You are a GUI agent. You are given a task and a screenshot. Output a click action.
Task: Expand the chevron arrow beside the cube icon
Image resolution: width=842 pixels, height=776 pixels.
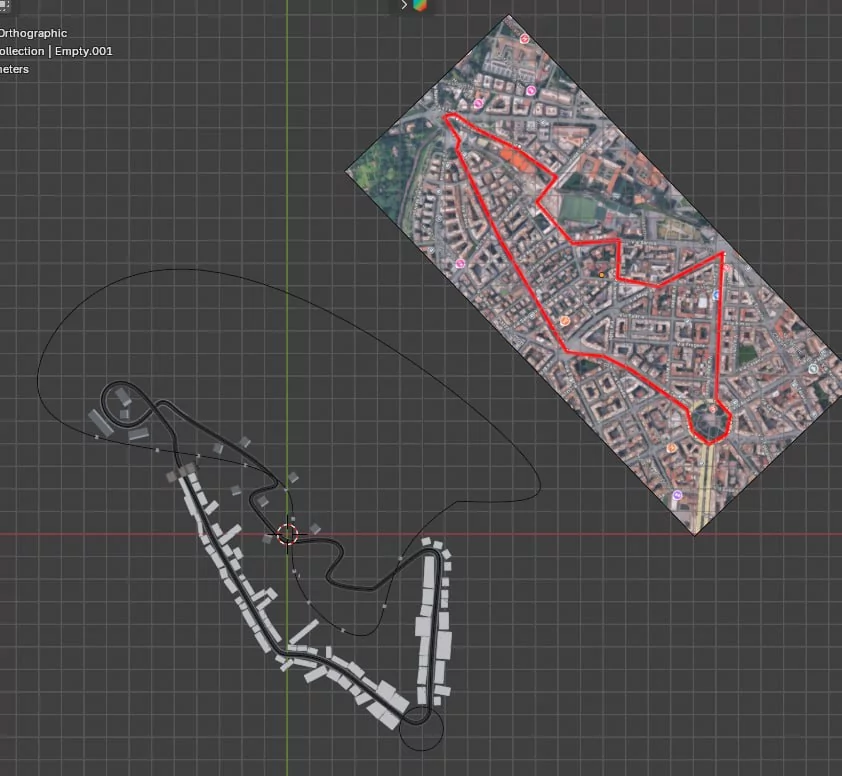(x=404, y=5)
